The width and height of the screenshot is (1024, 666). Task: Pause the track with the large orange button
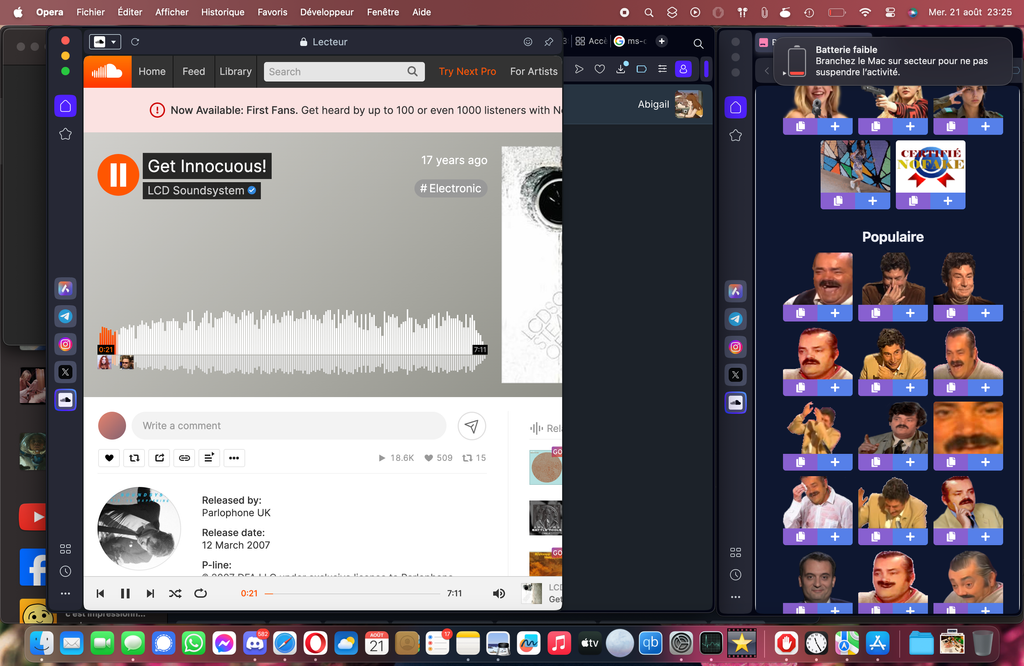[118, 174]
